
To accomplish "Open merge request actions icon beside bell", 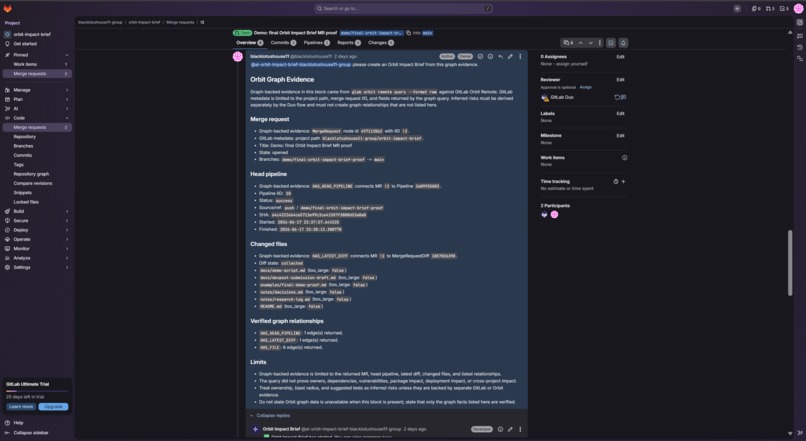I will point(611,43).
